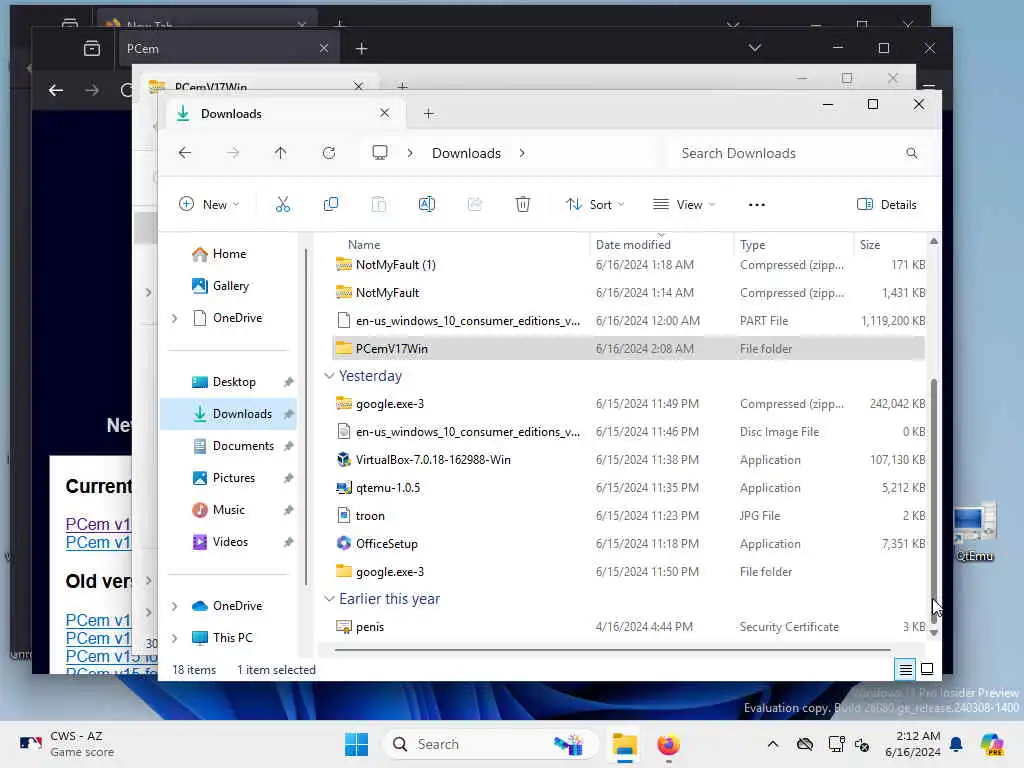Open a new tab in the PCem browser
The width and height of the screenshot is (1024, 768).
361,48
